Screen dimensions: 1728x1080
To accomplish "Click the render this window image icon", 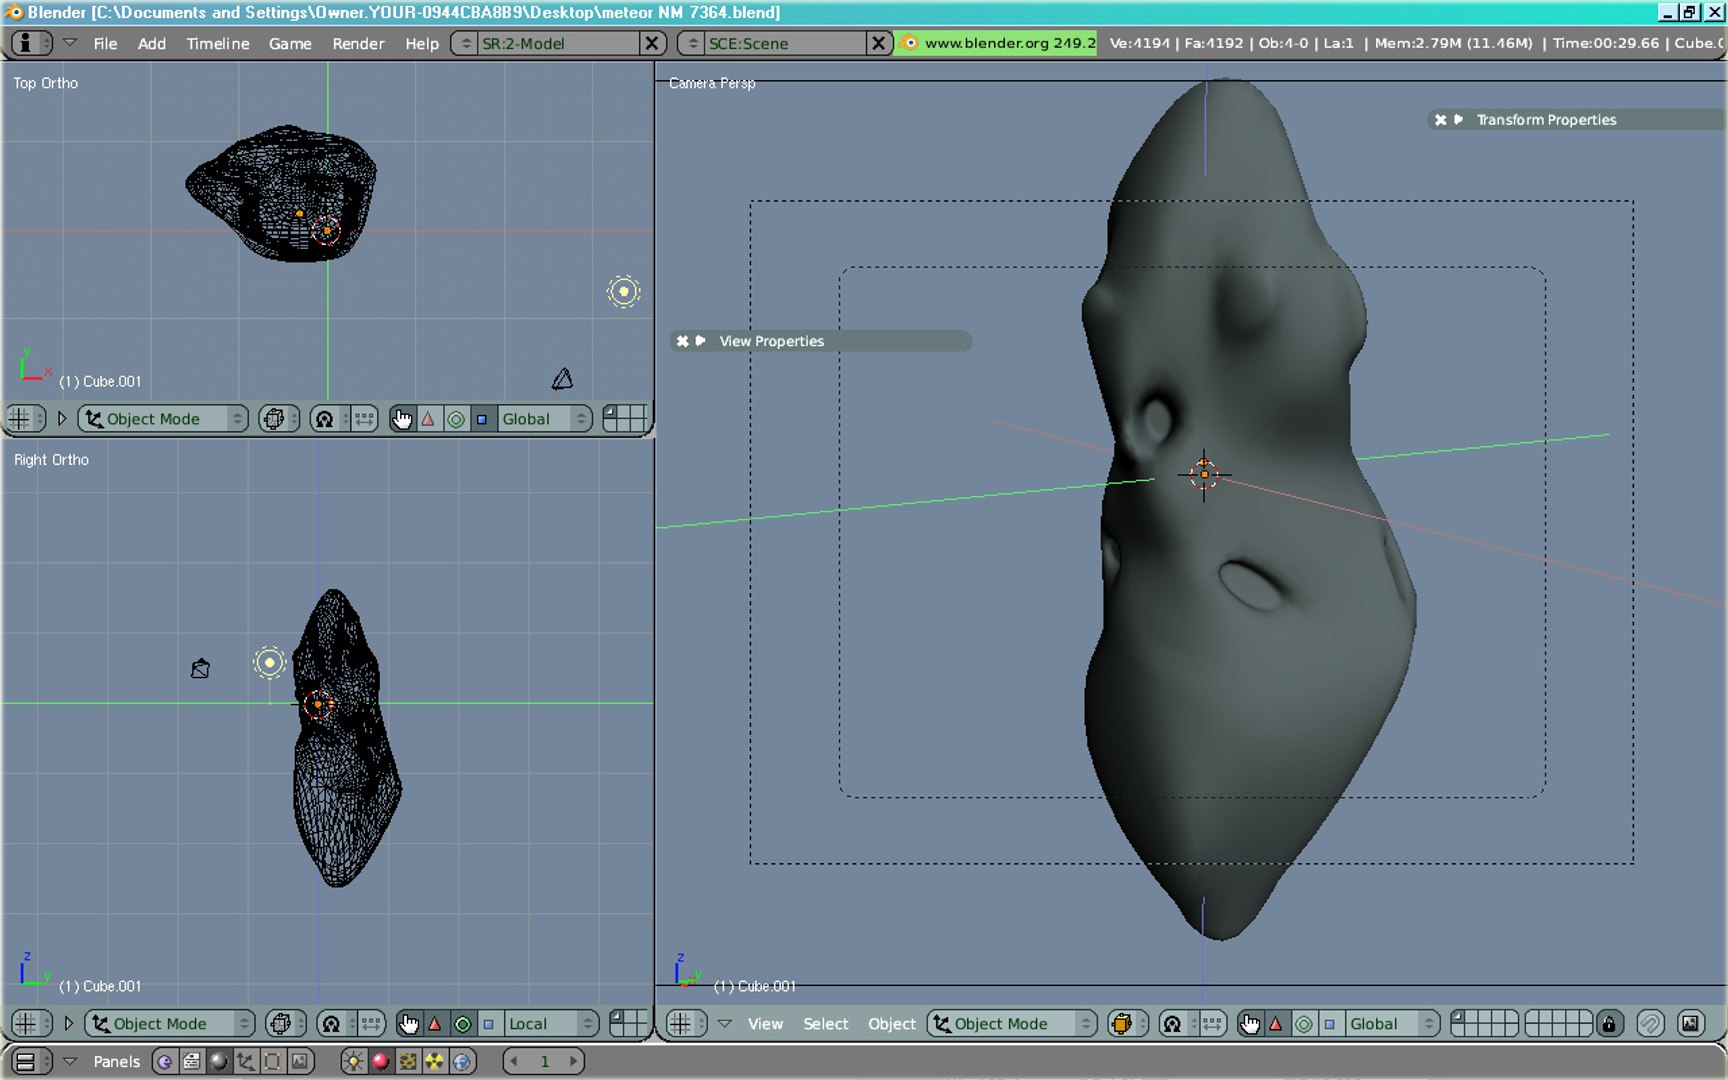I will click(x=1690, y=1023).
